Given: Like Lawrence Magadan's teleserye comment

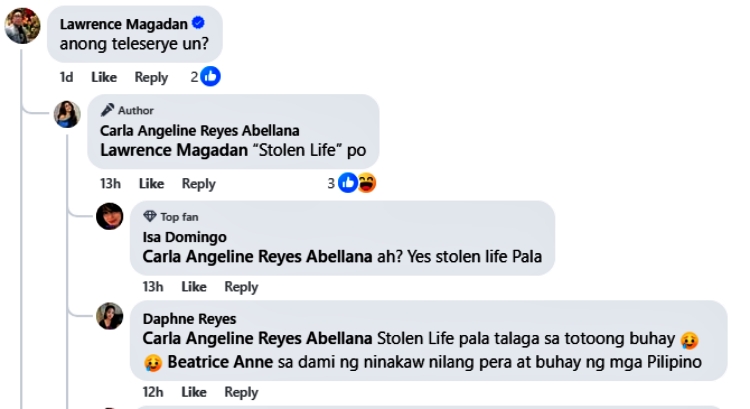Looking at the screenshot, I should point(104,77).
